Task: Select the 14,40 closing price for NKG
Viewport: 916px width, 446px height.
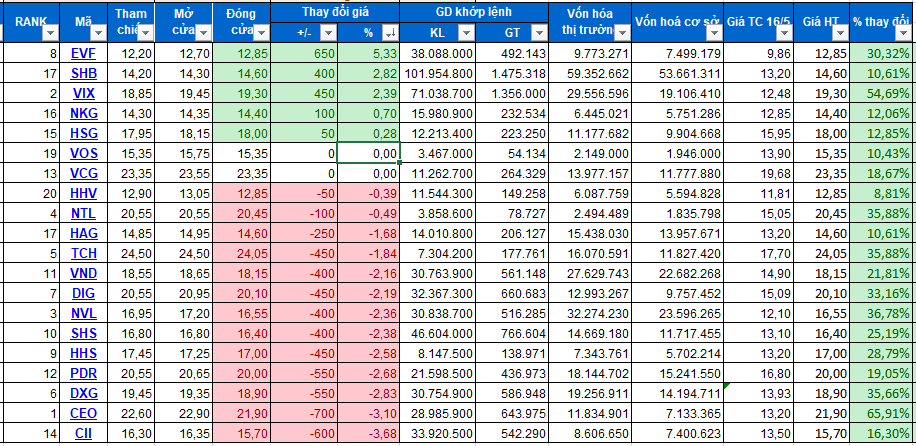Action: point(241,113)
